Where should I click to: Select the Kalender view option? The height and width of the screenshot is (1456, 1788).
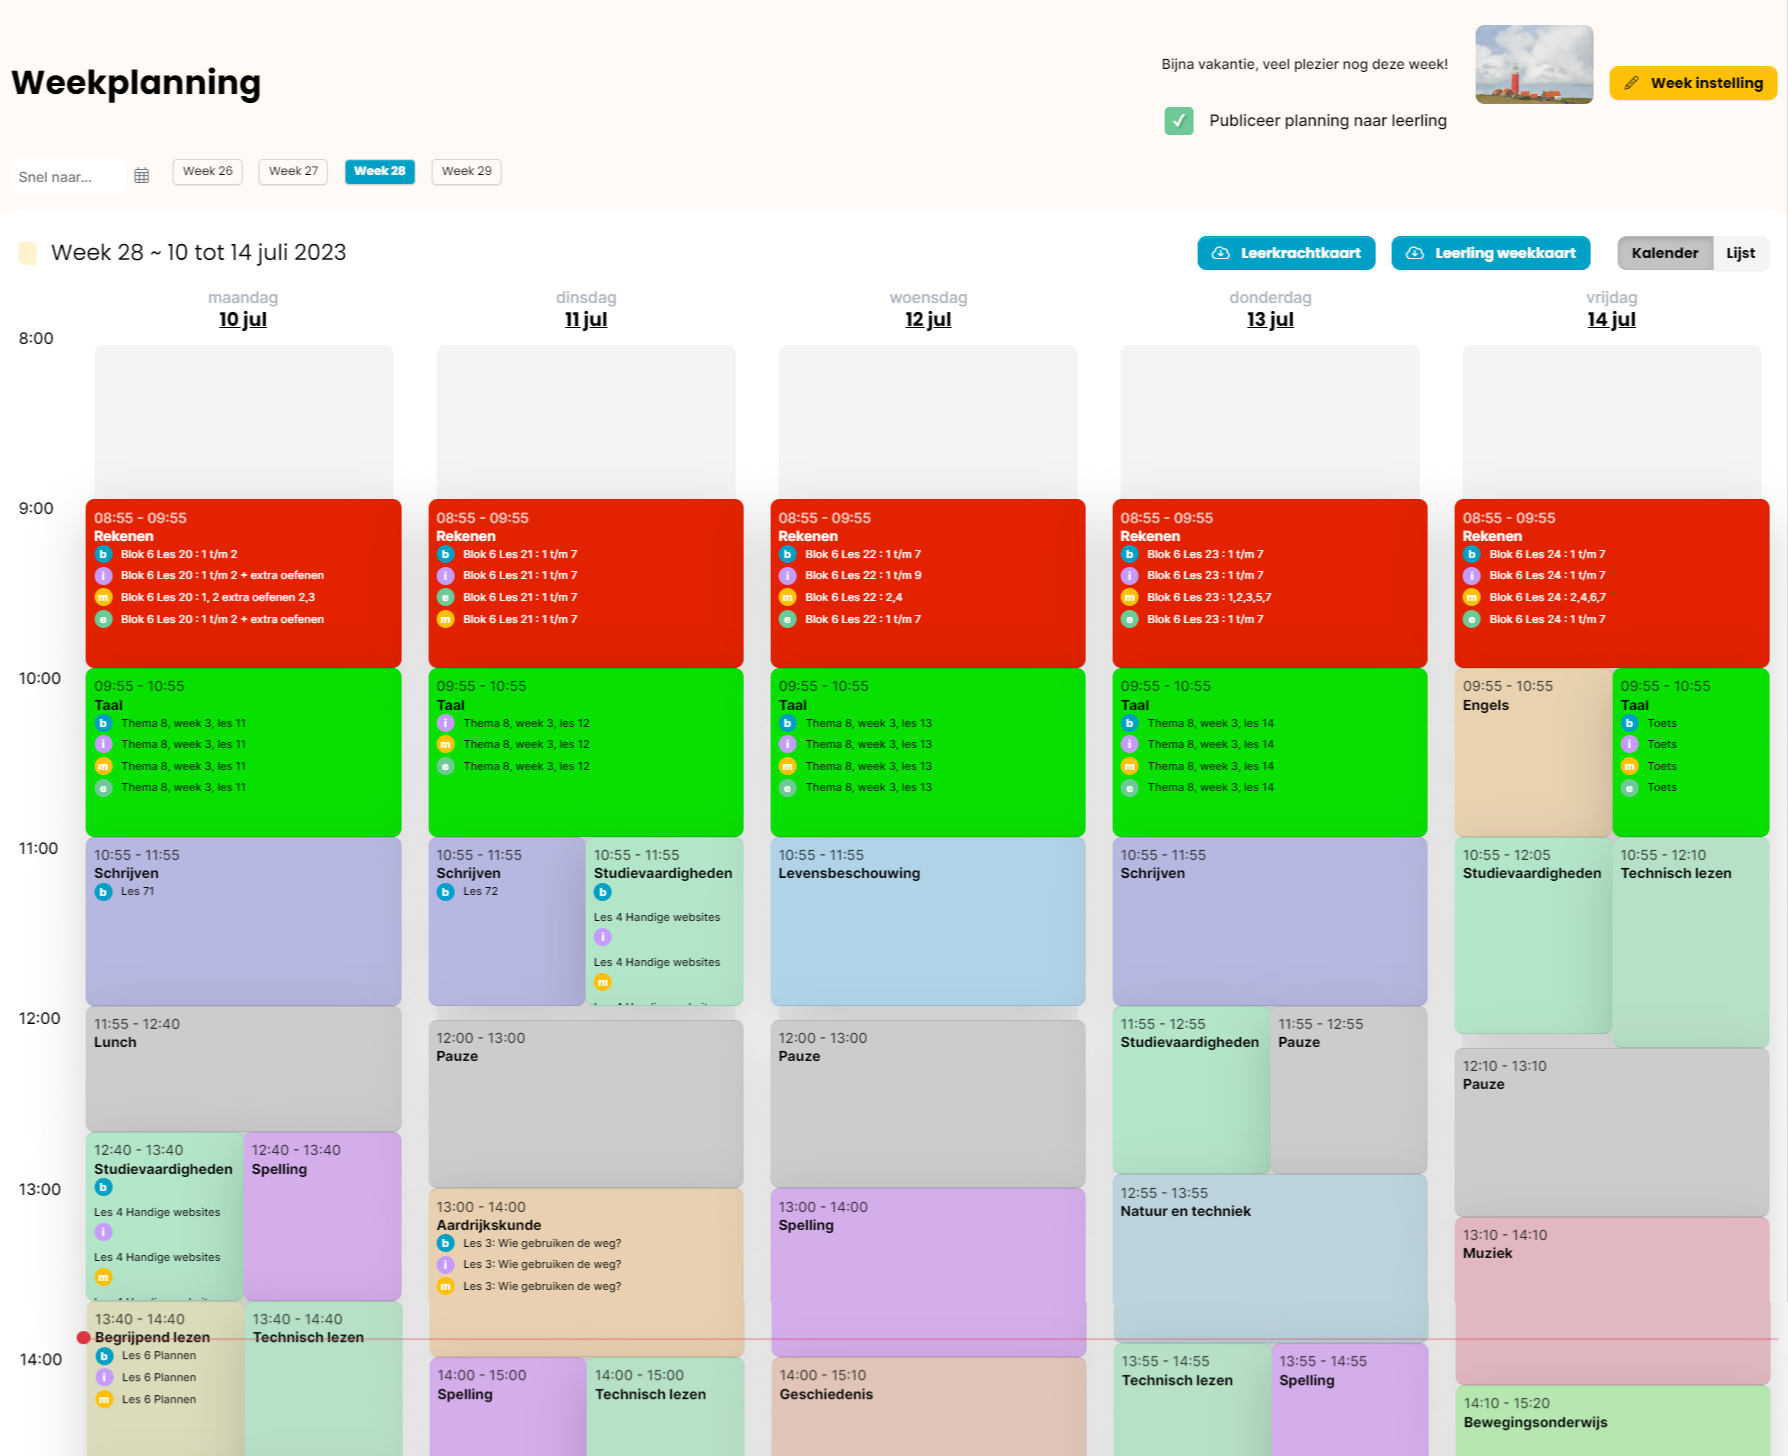point(1664,253)
